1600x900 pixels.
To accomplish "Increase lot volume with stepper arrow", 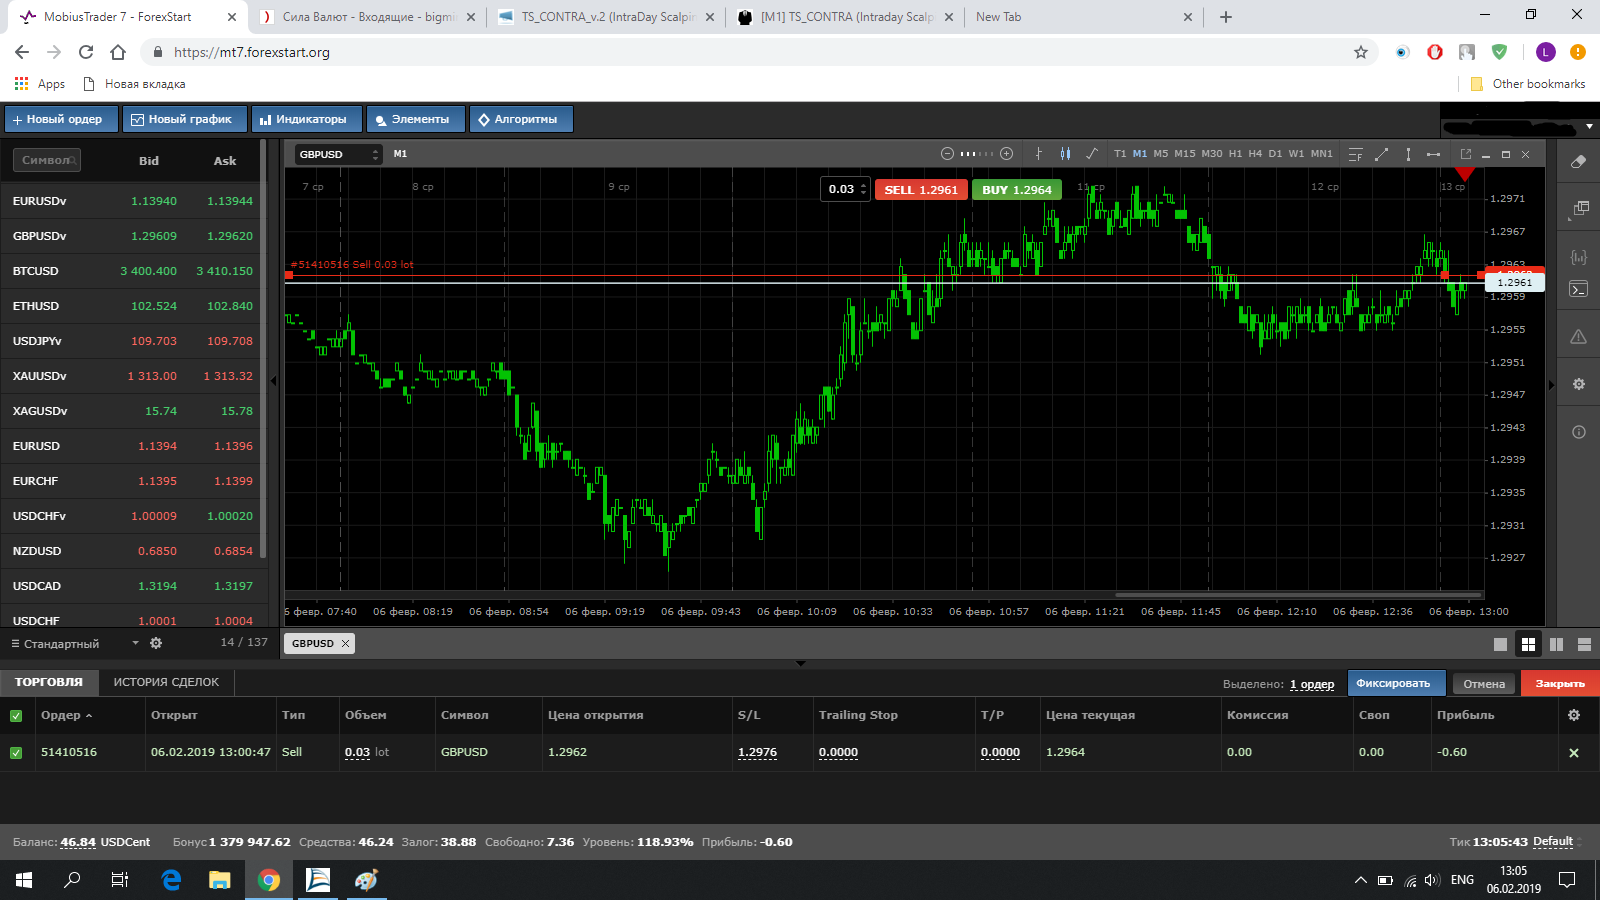I will (864, 186).
